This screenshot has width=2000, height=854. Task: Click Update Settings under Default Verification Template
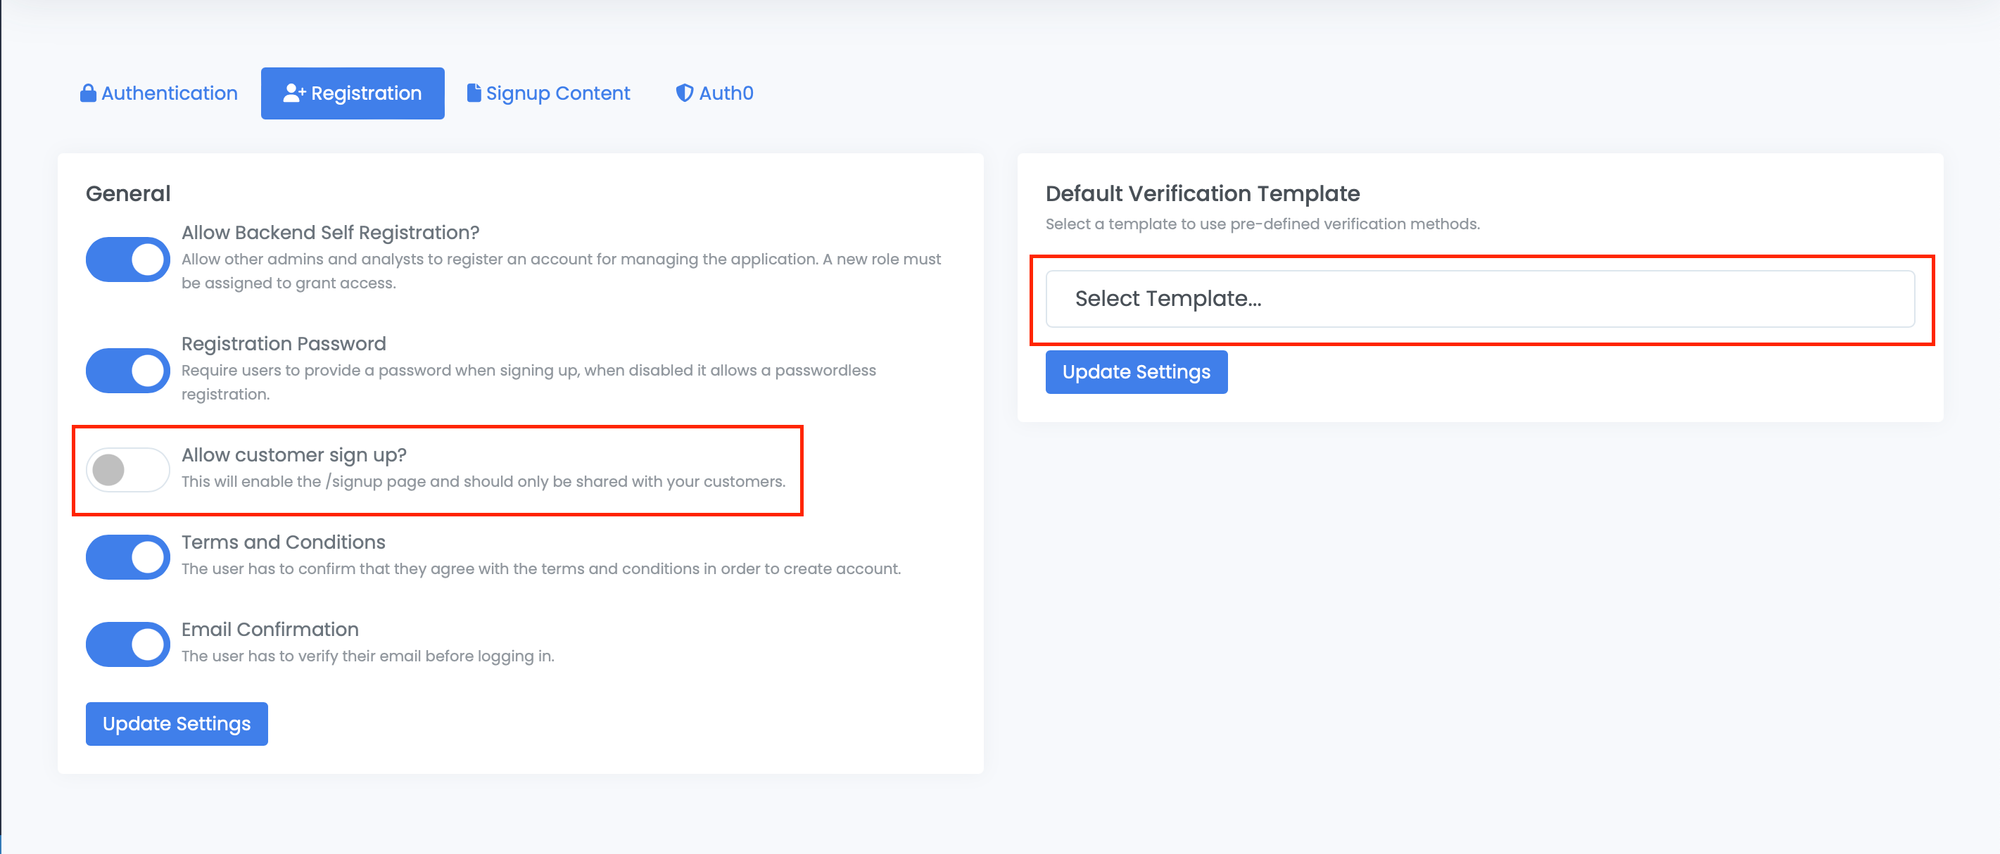(1136, 372)
